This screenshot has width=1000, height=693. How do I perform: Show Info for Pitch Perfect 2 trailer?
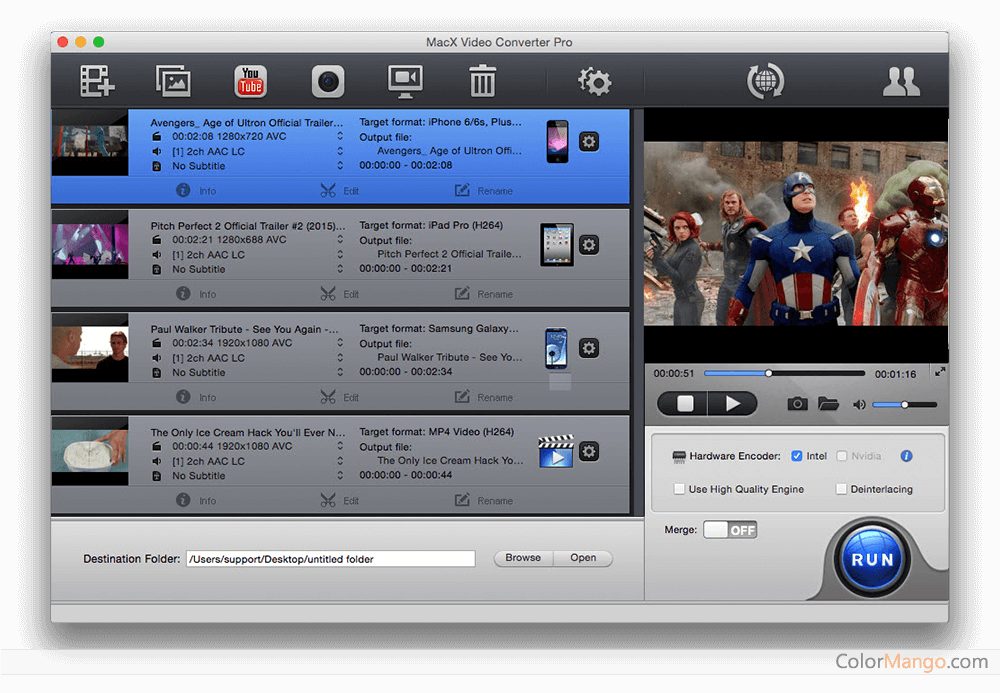click(x=196, y=294)
